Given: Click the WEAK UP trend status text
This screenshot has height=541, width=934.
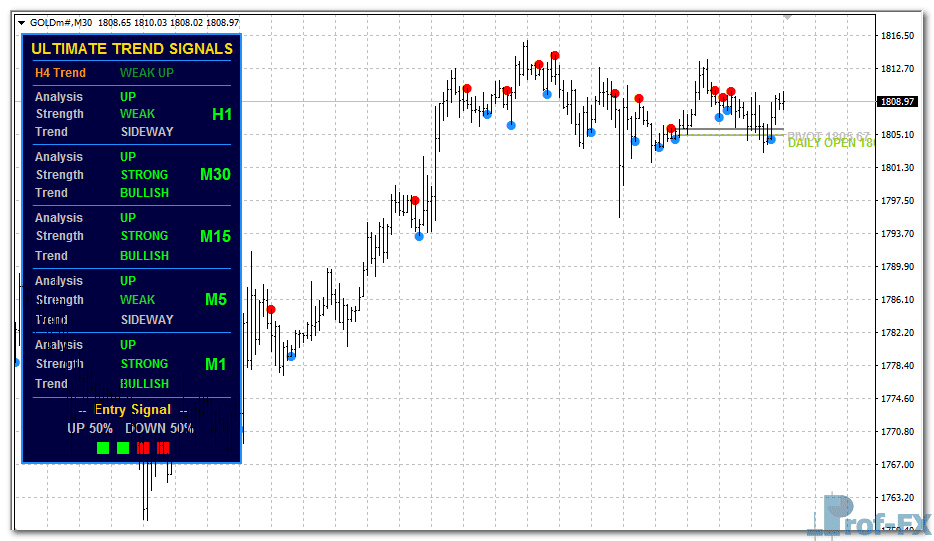Looking at the screenshot, I should [x=146, y=73].
